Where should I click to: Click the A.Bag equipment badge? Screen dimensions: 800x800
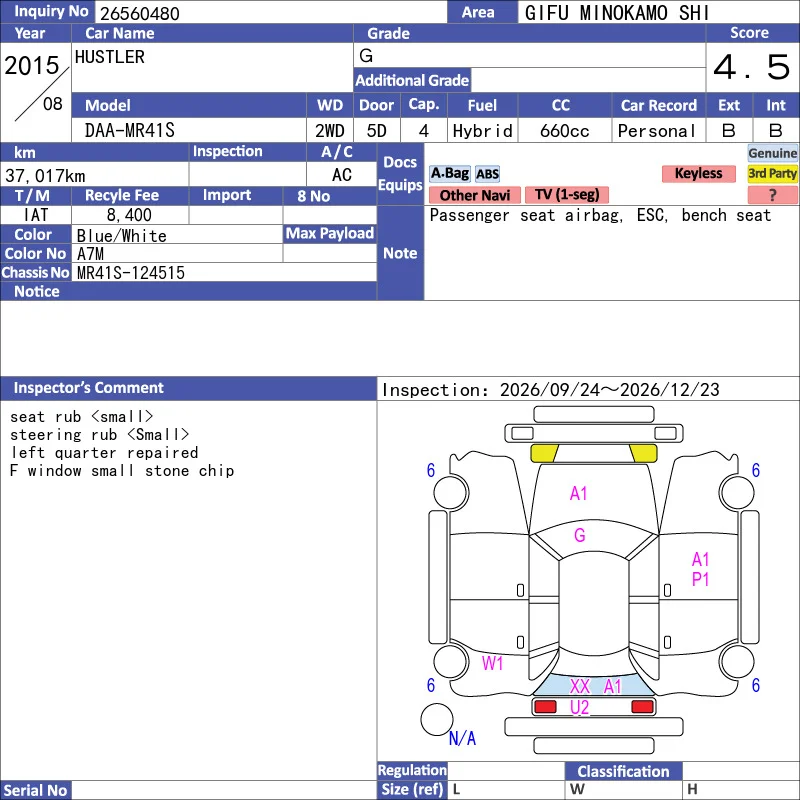tap(449, 173)
